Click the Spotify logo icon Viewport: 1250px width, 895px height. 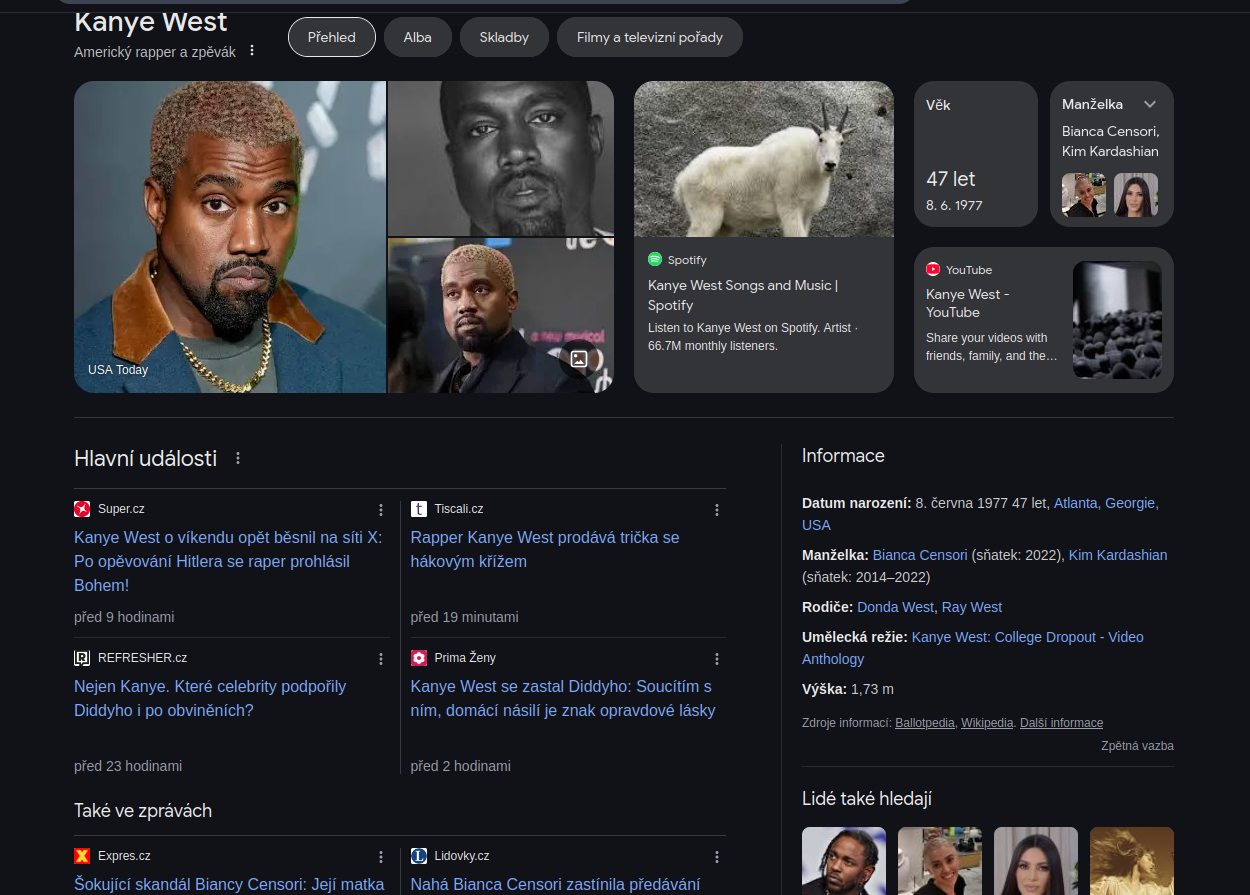pos(655,259)
